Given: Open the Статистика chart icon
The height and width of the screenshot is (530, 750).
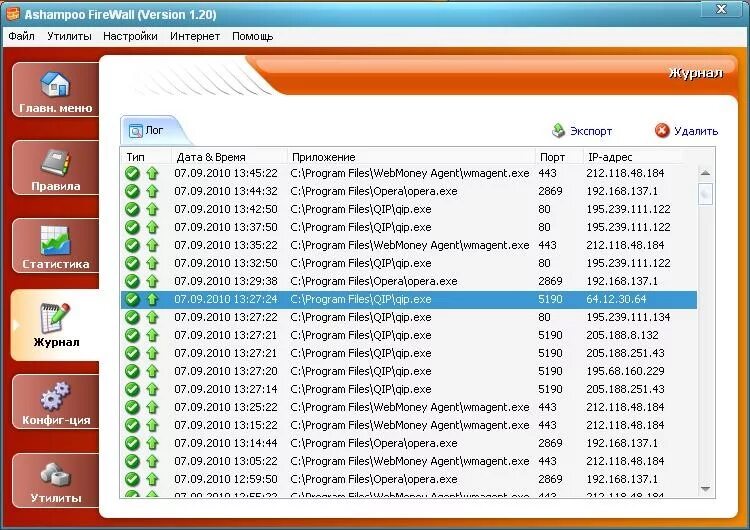Looking at the screenshot, I should (55, 241).
